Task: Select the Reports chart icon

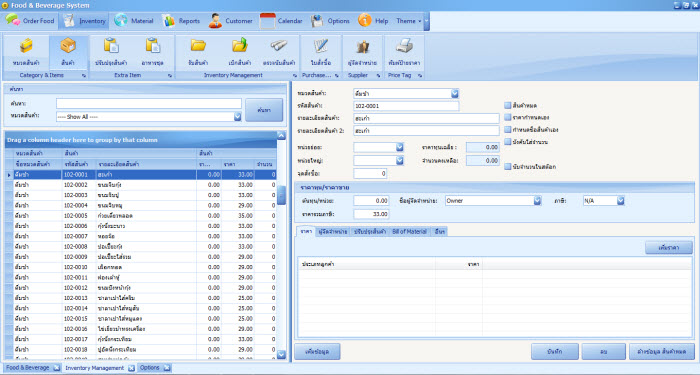Action: coord(169,21)
